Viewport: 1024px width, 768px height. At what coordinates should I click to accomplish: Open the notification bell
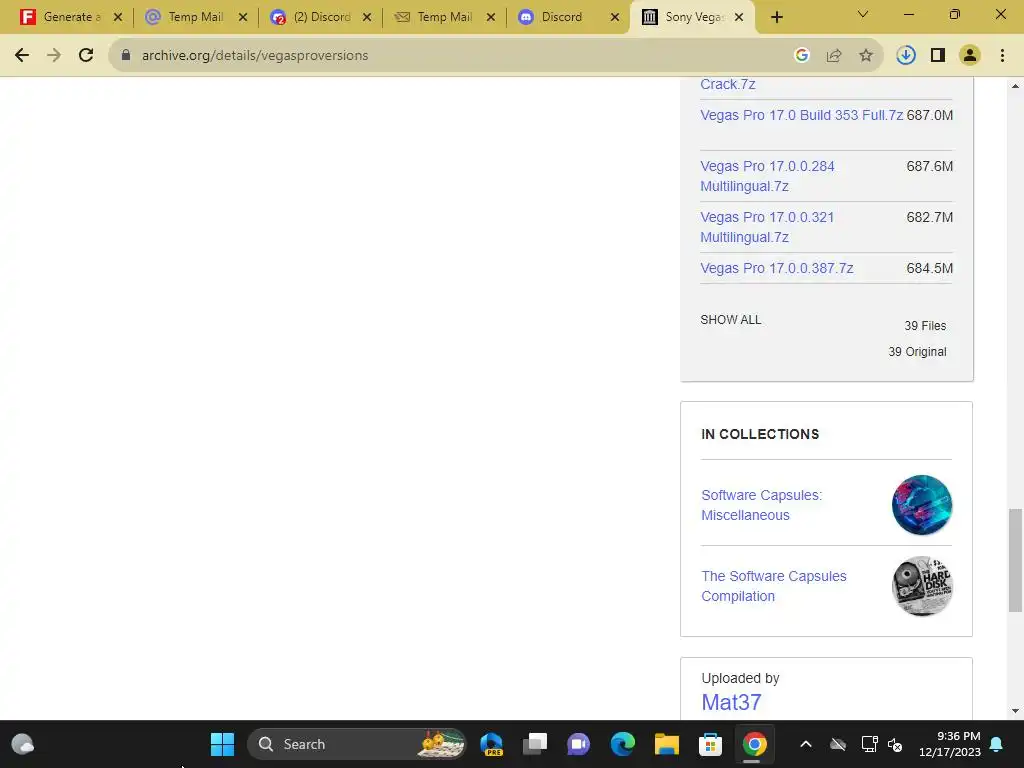point(997,744)
